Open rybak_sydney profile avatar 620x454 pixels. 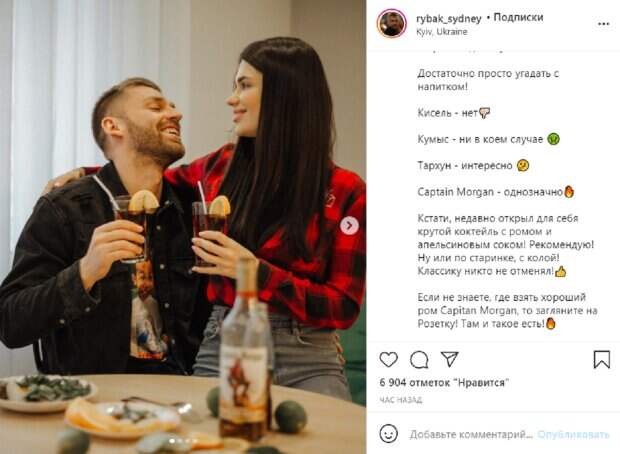point(391,23)
